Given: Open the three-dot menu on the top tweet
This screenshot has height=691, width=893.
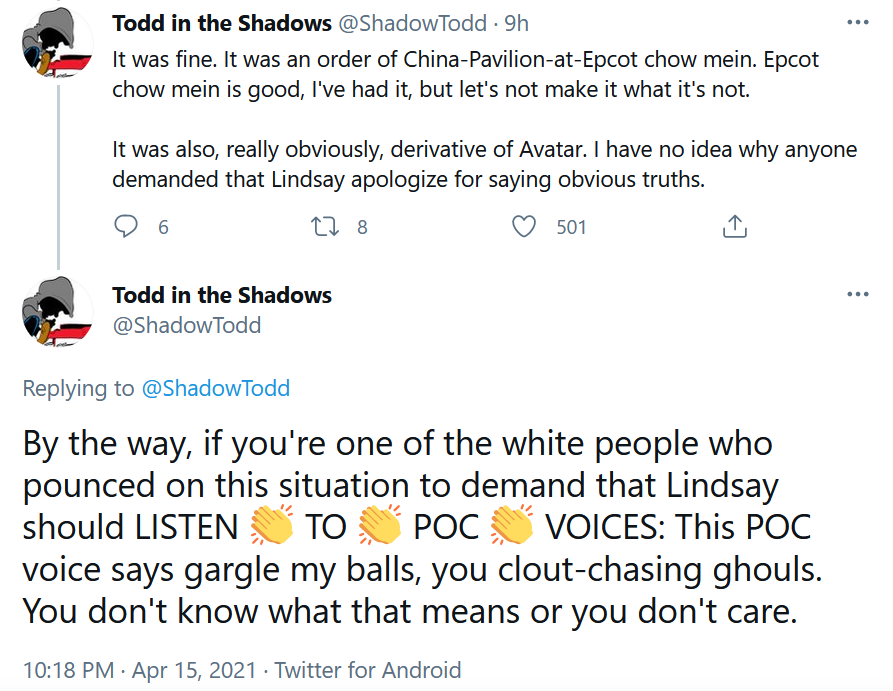Looking at the screenshot, I should click(858, 23).
